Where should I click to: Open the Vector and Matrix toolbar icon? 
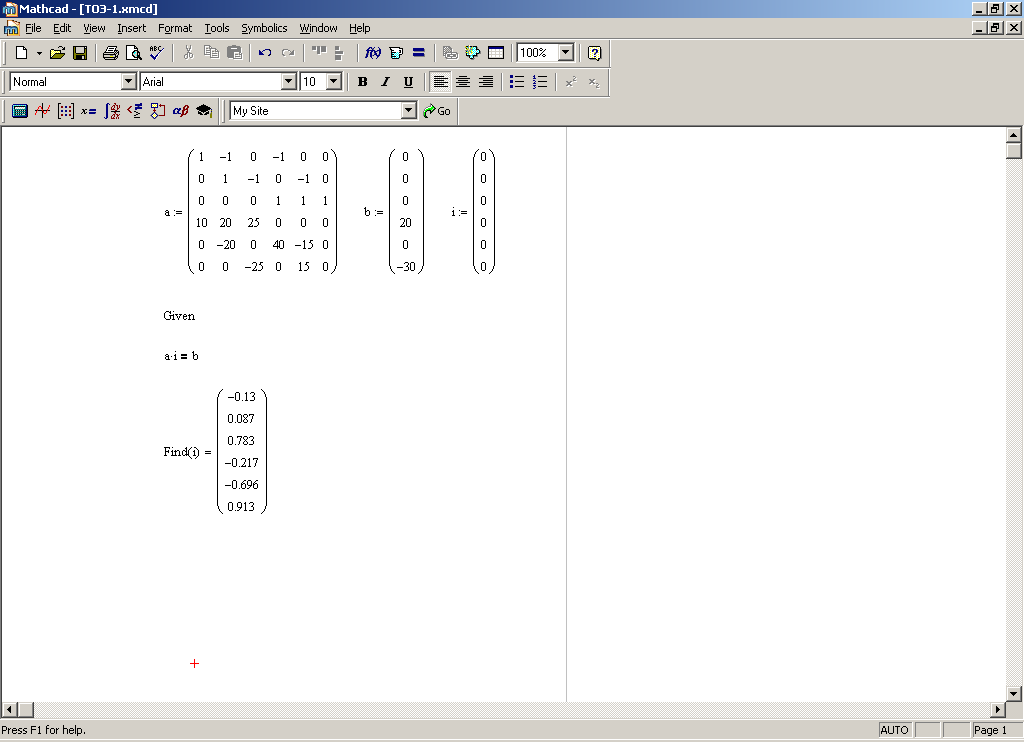65,111
